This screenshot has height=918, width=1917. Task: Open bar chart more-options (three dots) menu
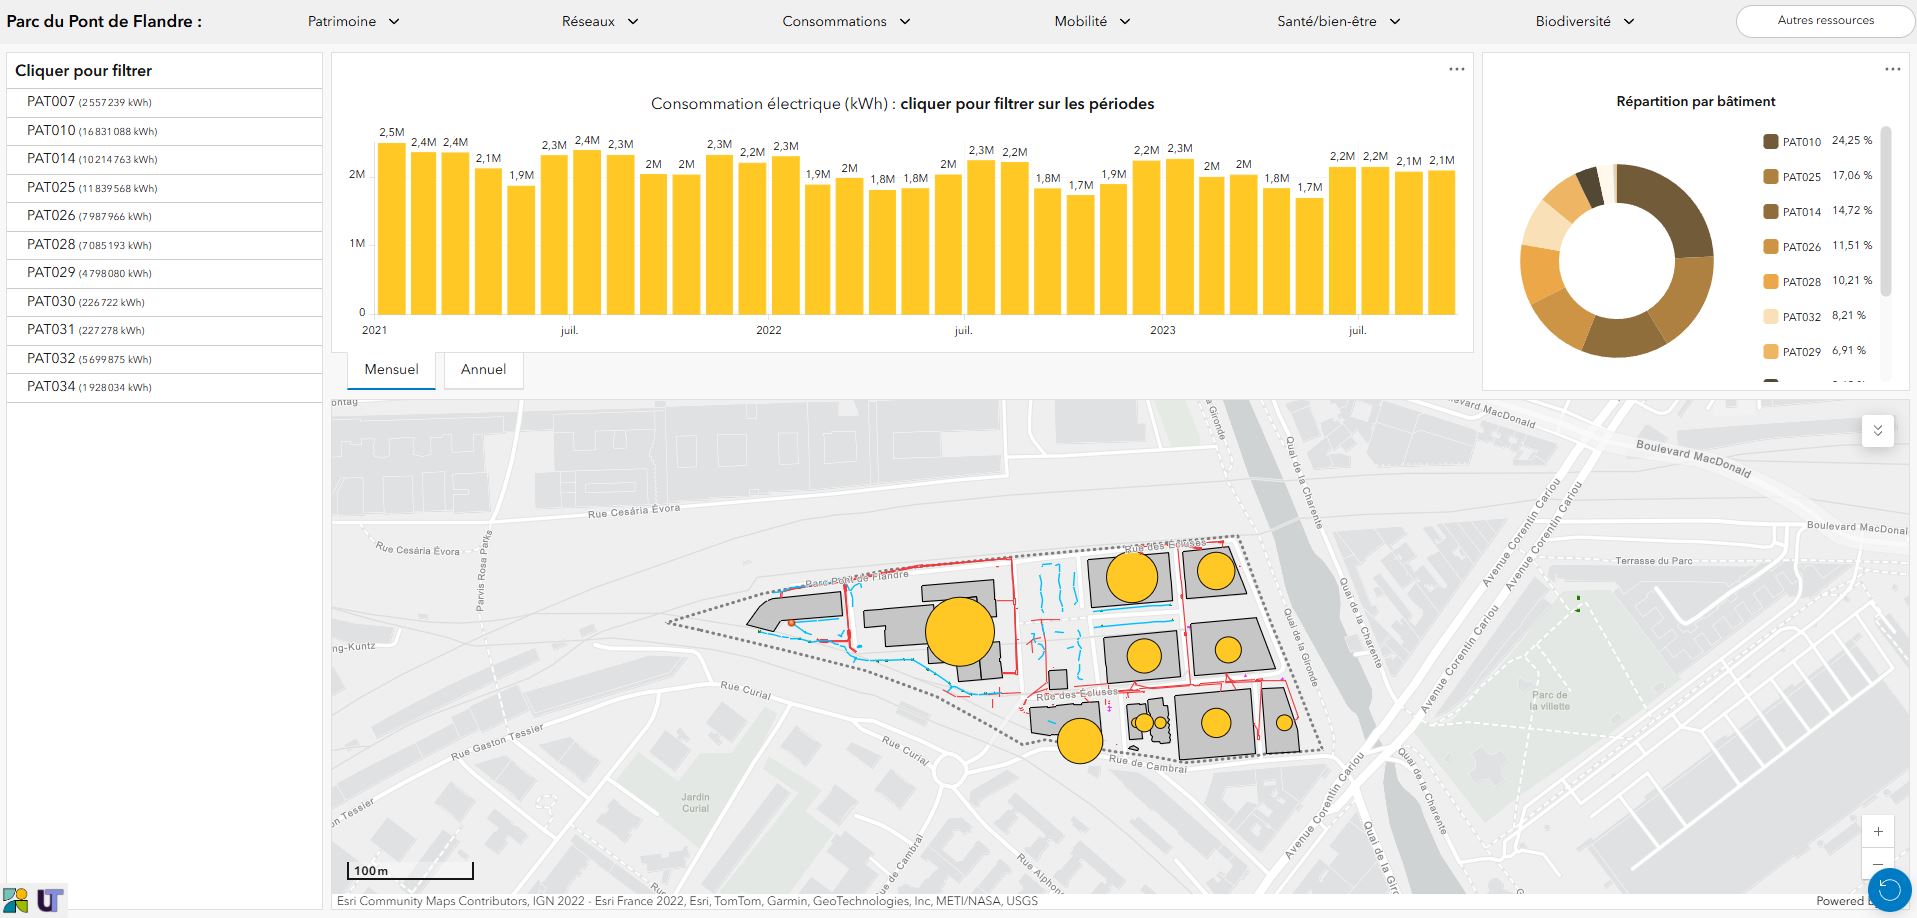[1456, 69]
